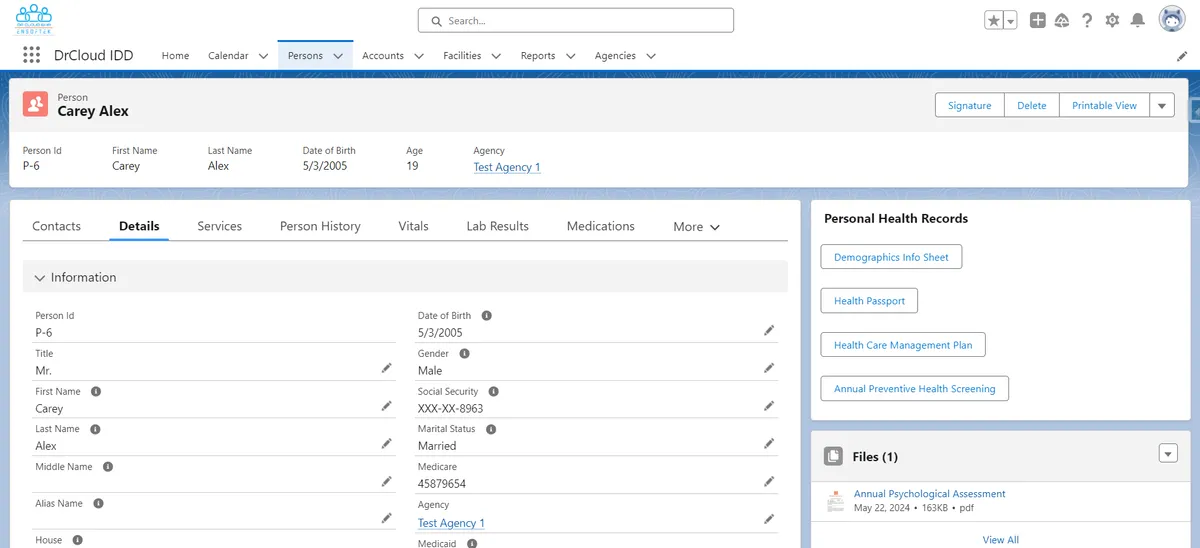This screenshot has width=1200, height=548.
Task: Open the Health Passport record
Action: point(869,301)
